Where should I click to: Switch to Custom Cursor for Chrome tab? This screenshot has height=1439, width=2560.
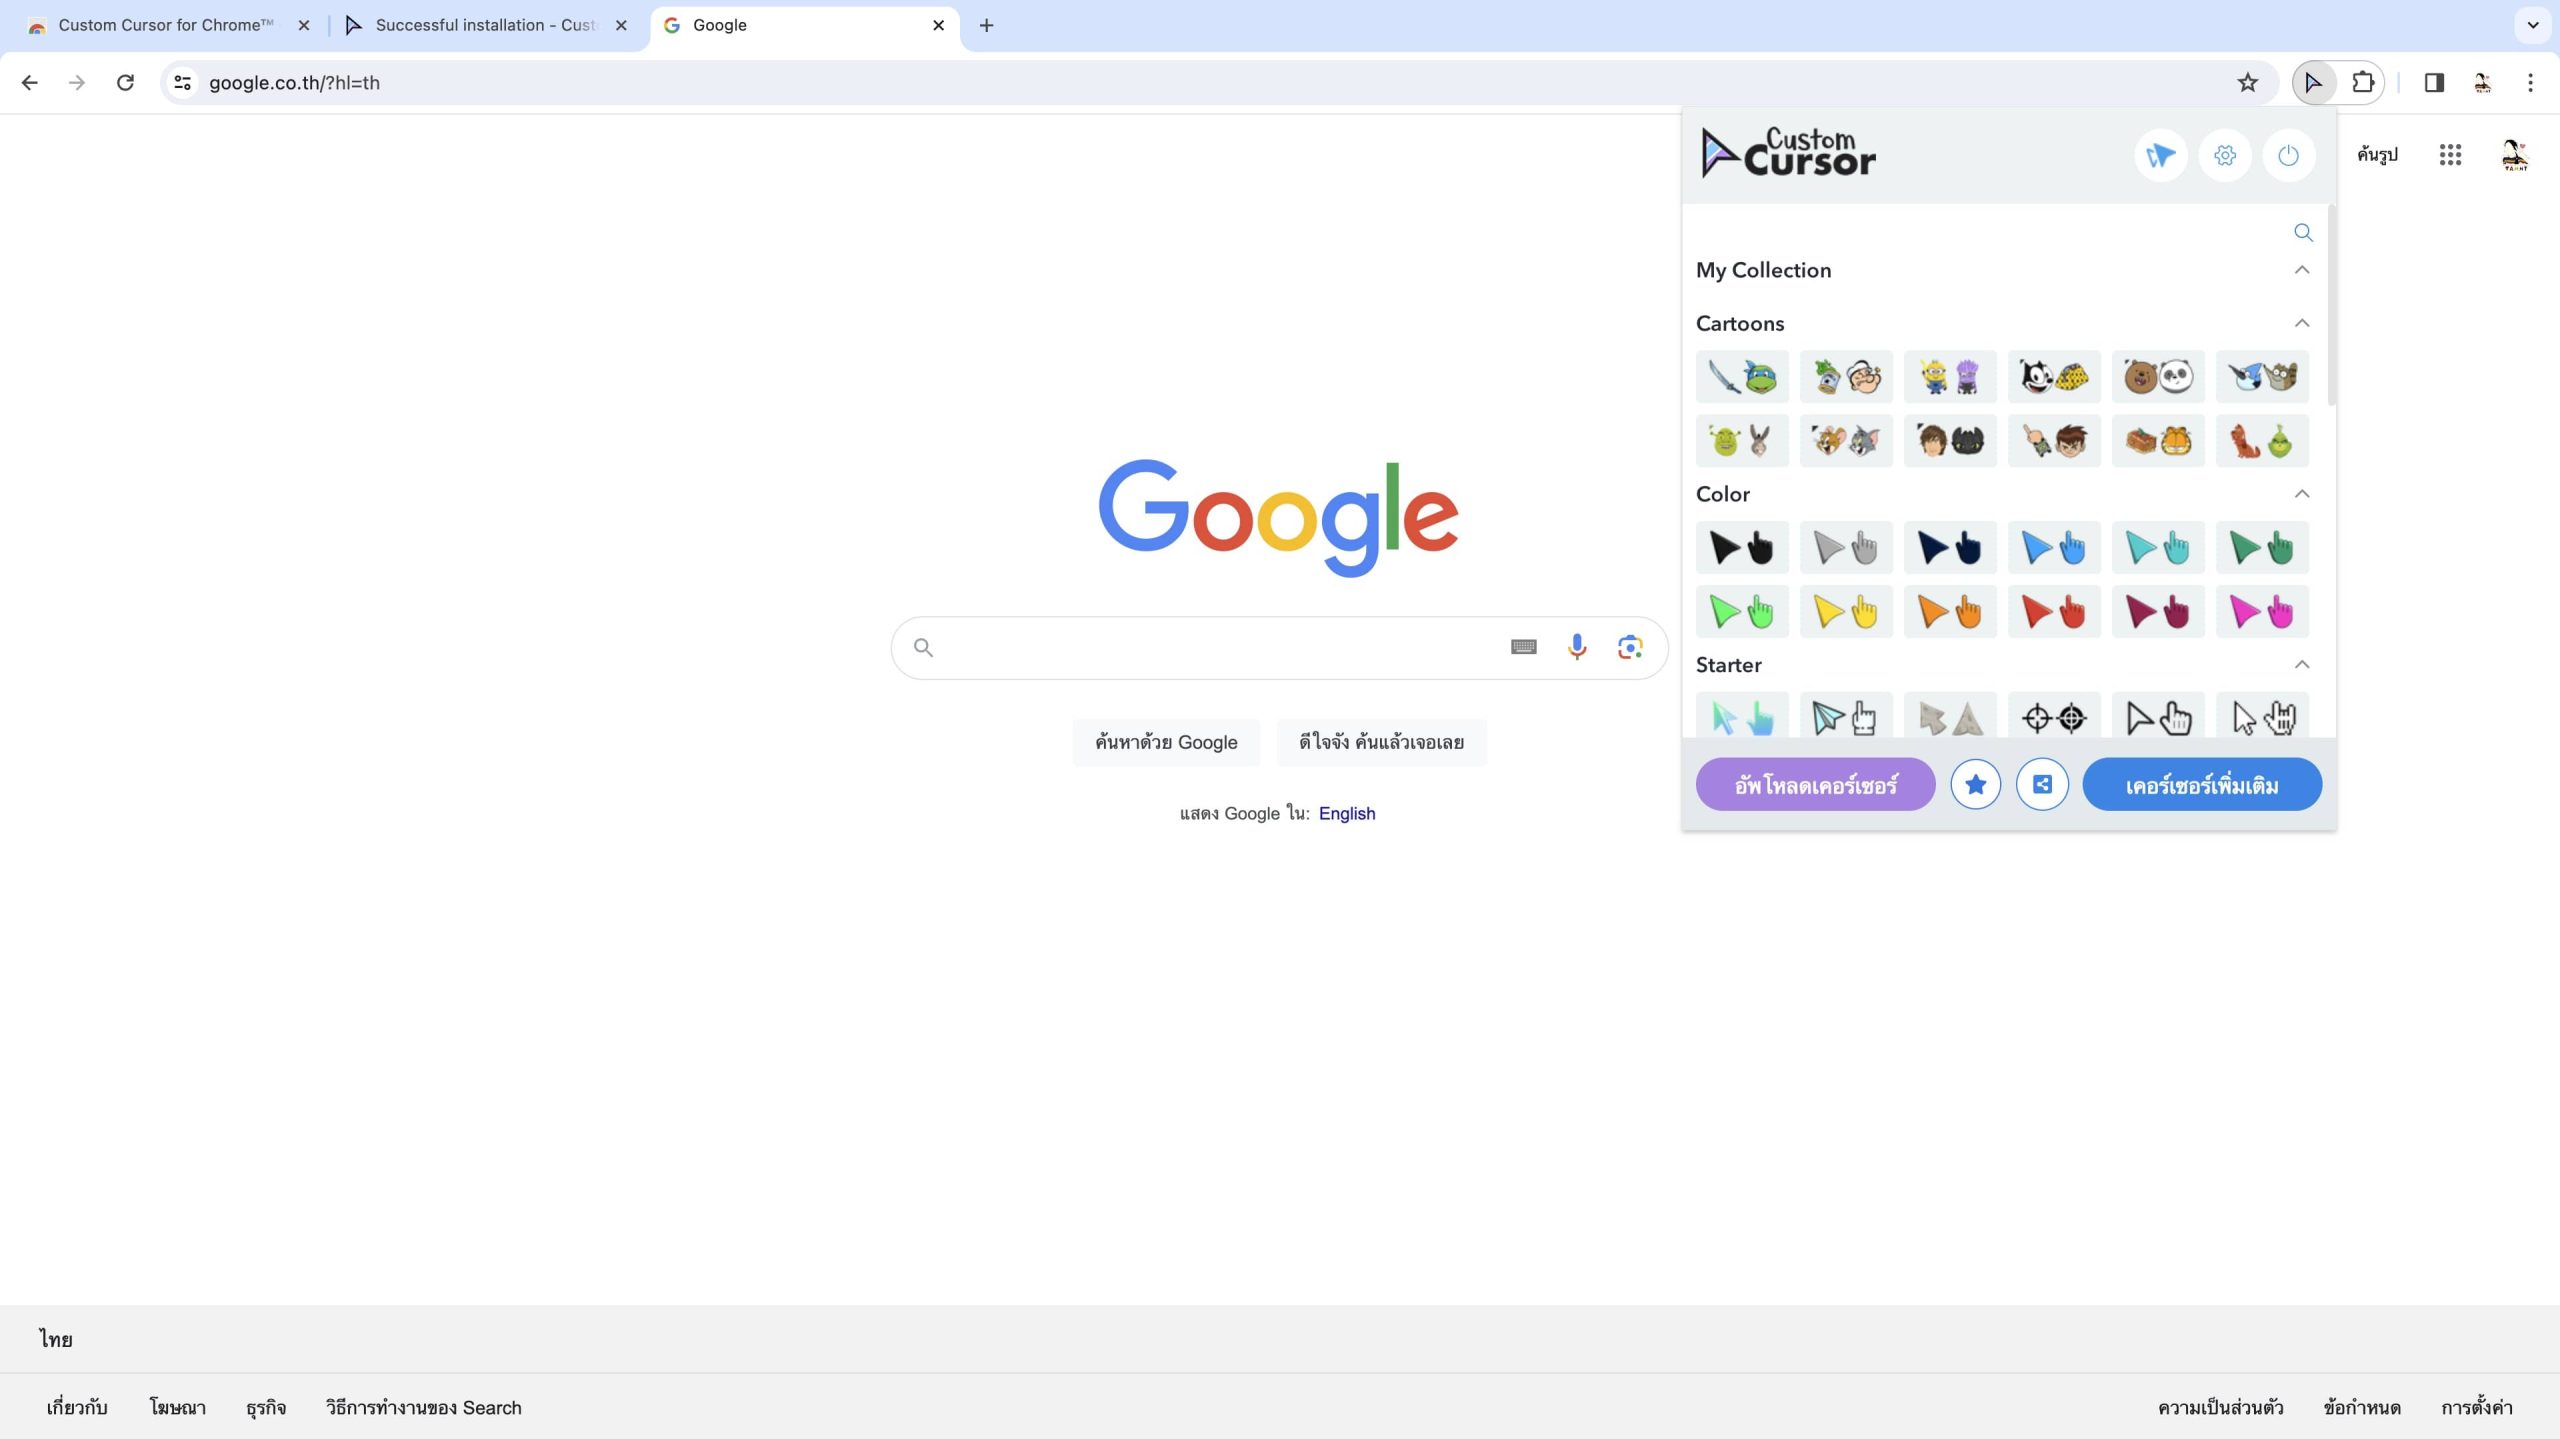point(165,25)
